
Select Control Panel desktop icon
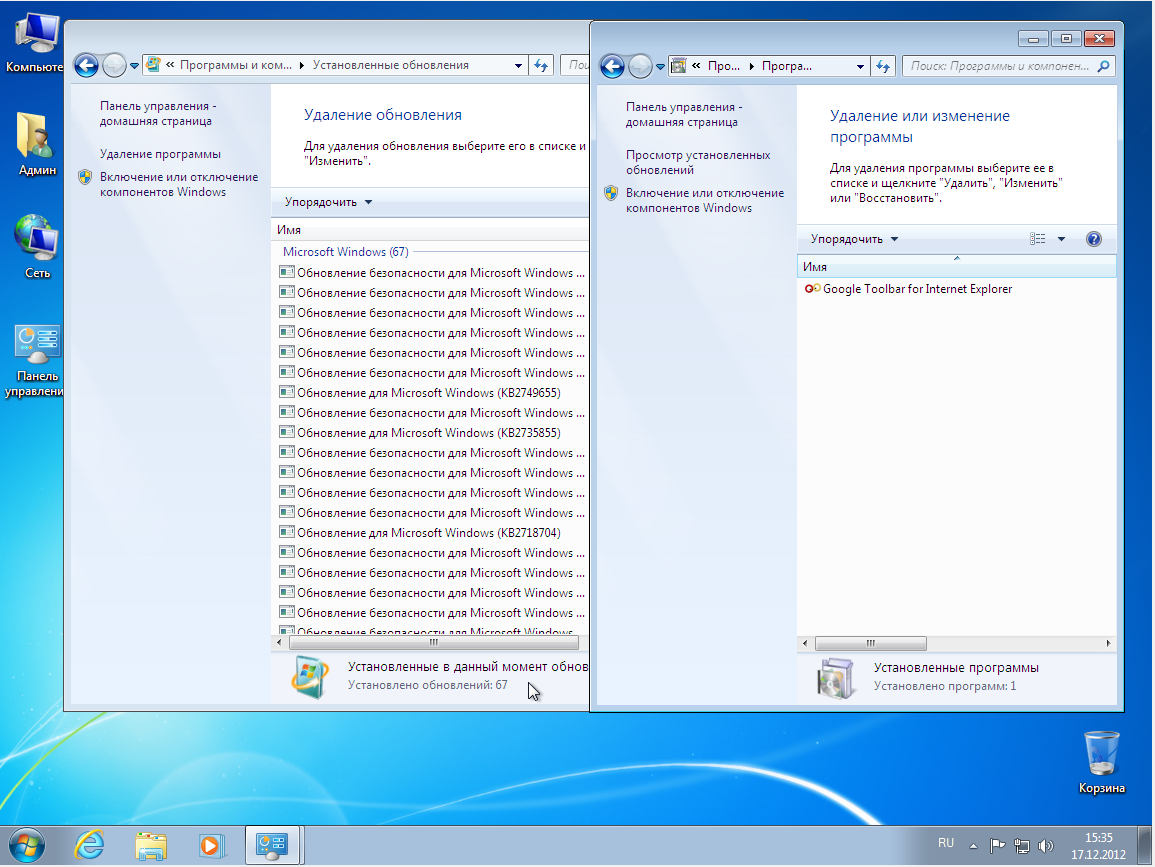tap(37, 361)
